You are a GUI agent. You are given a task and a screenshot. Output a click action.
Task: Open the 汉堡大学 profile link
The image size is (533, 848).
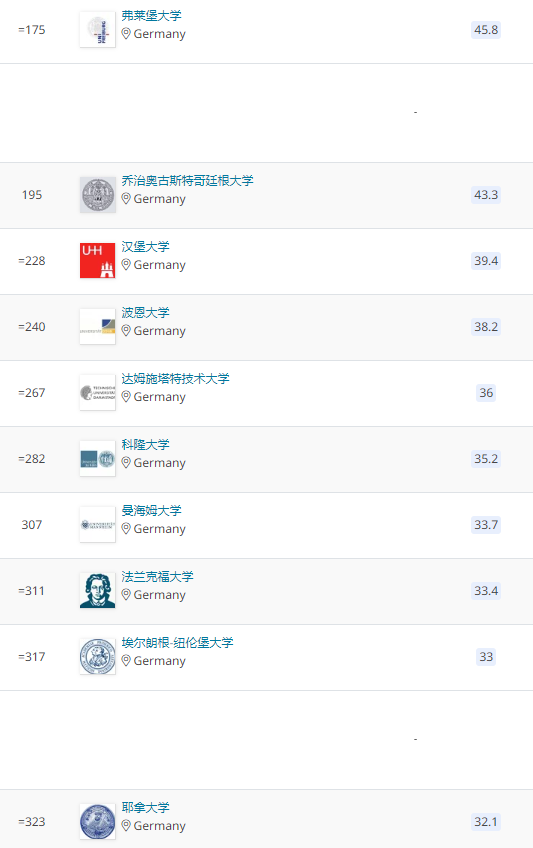[145, 247]
